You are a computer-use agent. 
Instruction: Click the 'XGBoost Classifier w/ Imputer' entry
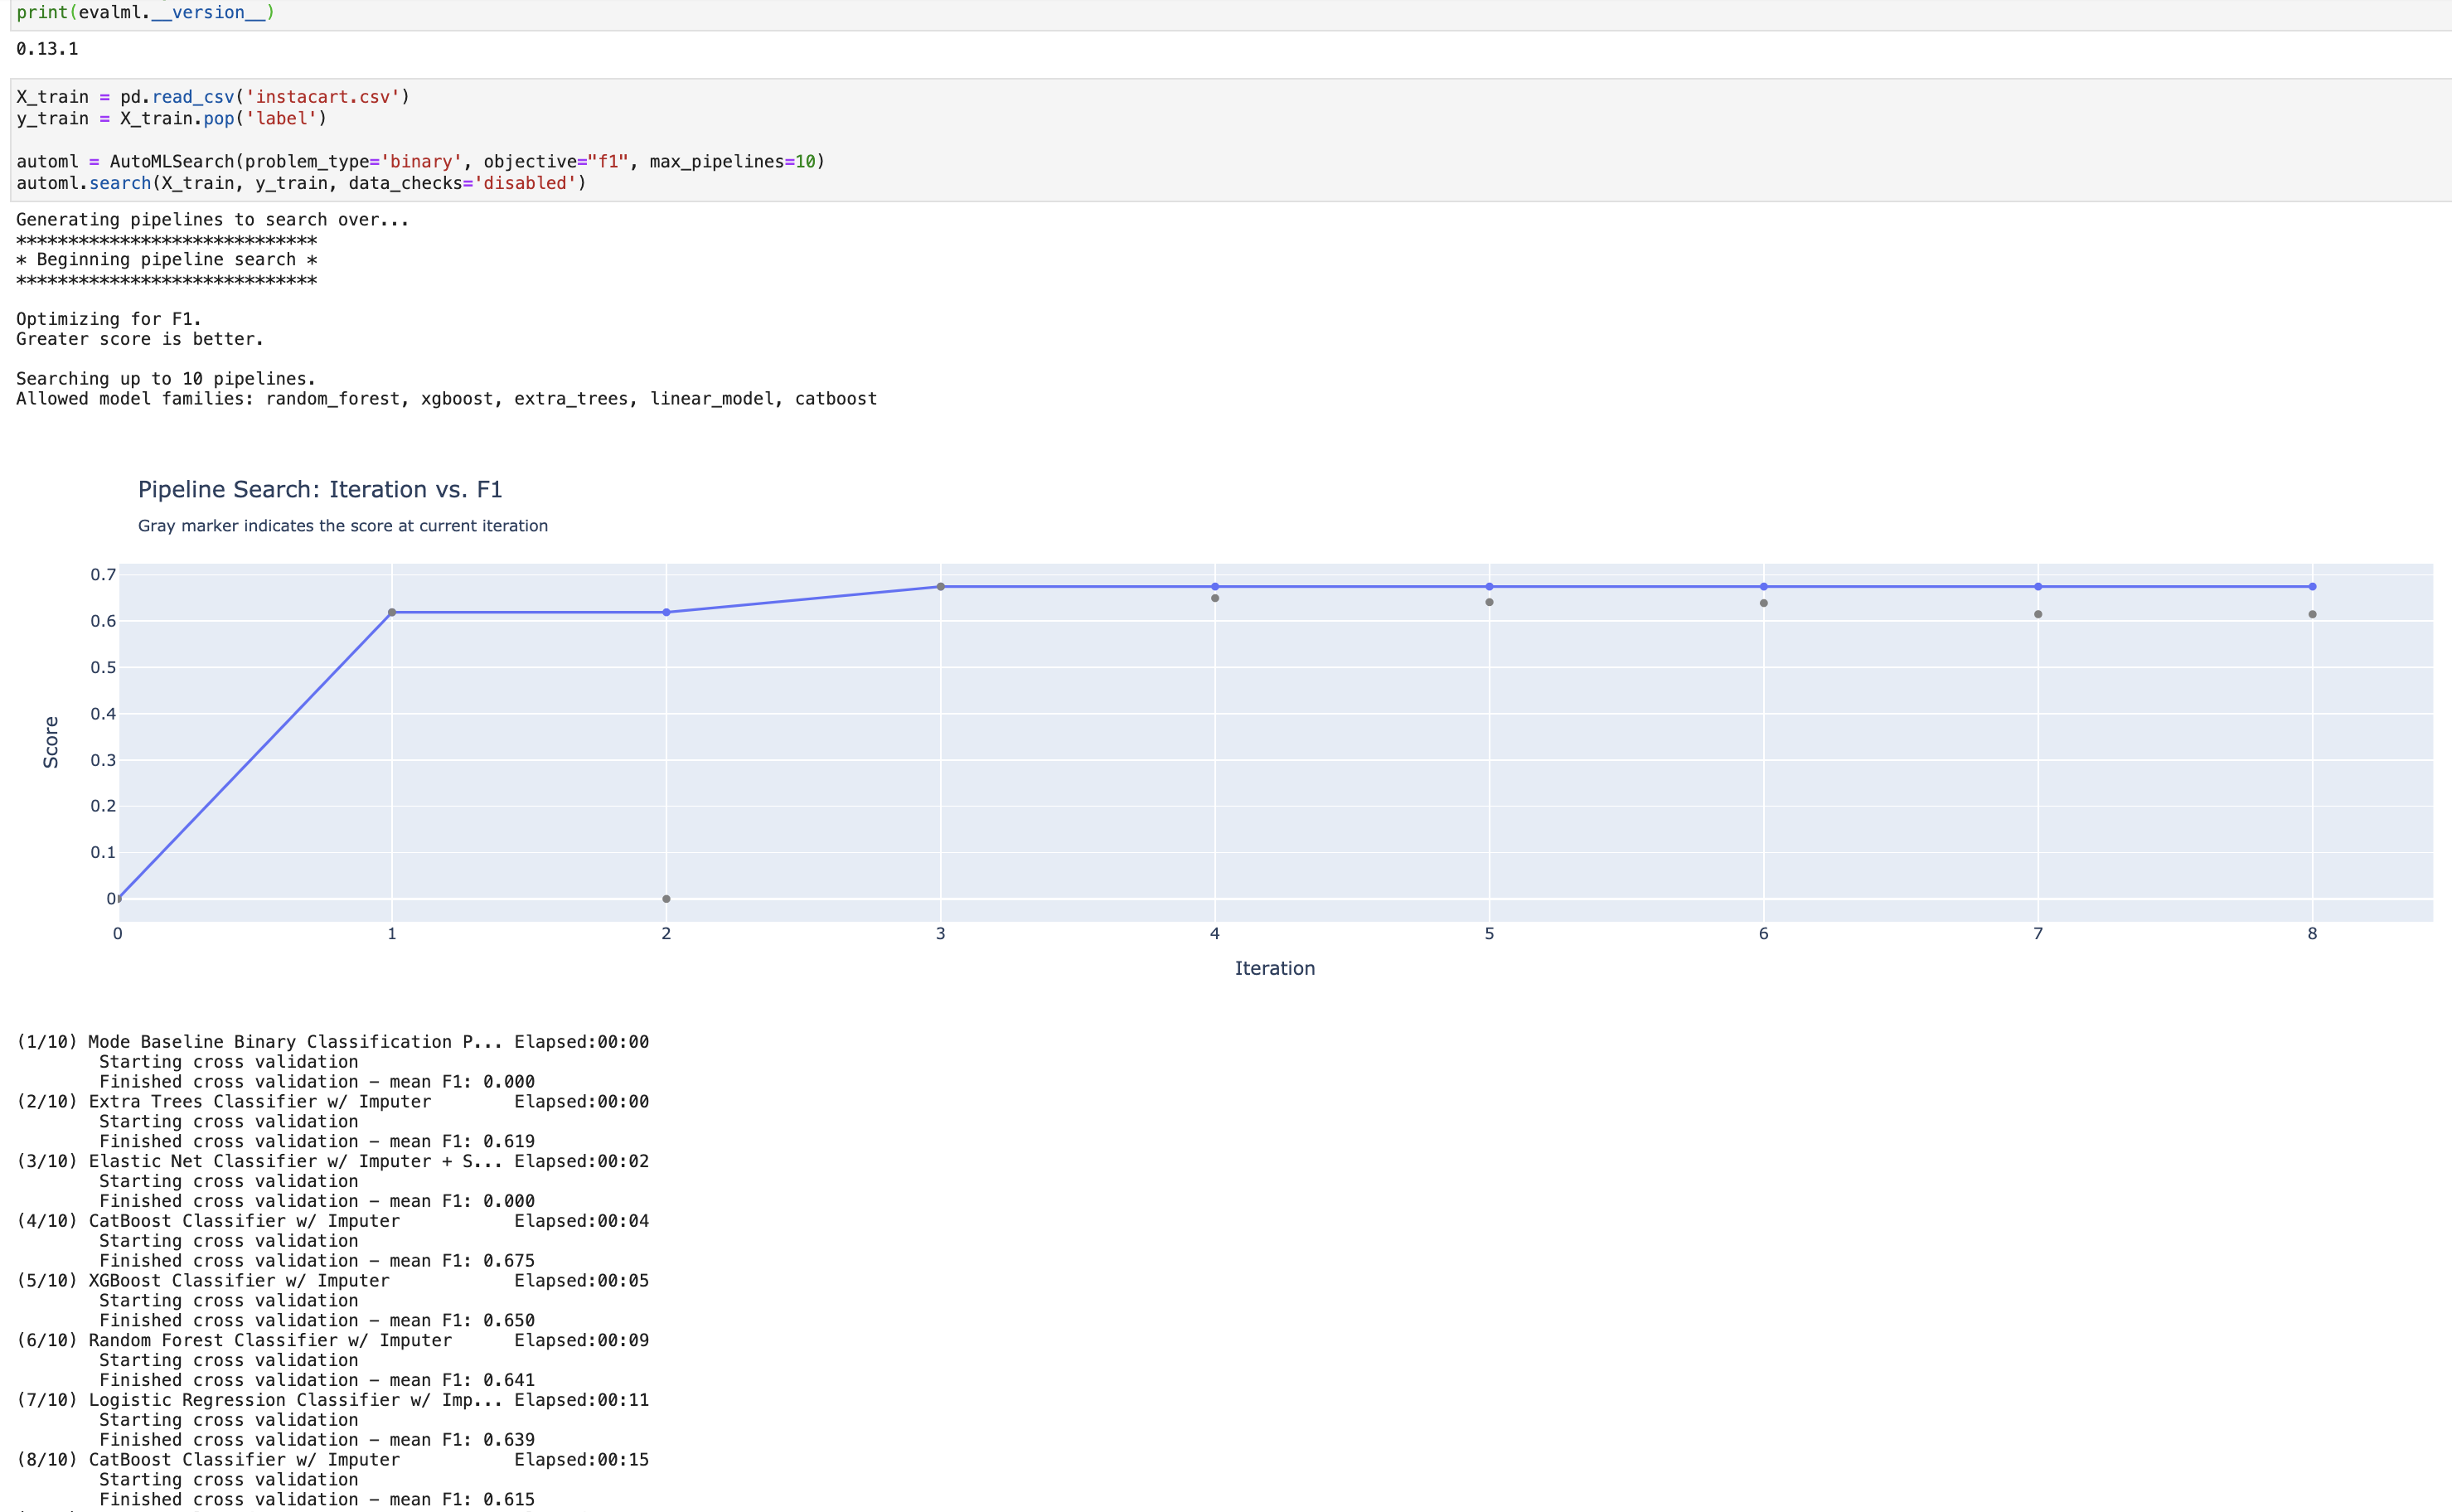coord(238,1280)
